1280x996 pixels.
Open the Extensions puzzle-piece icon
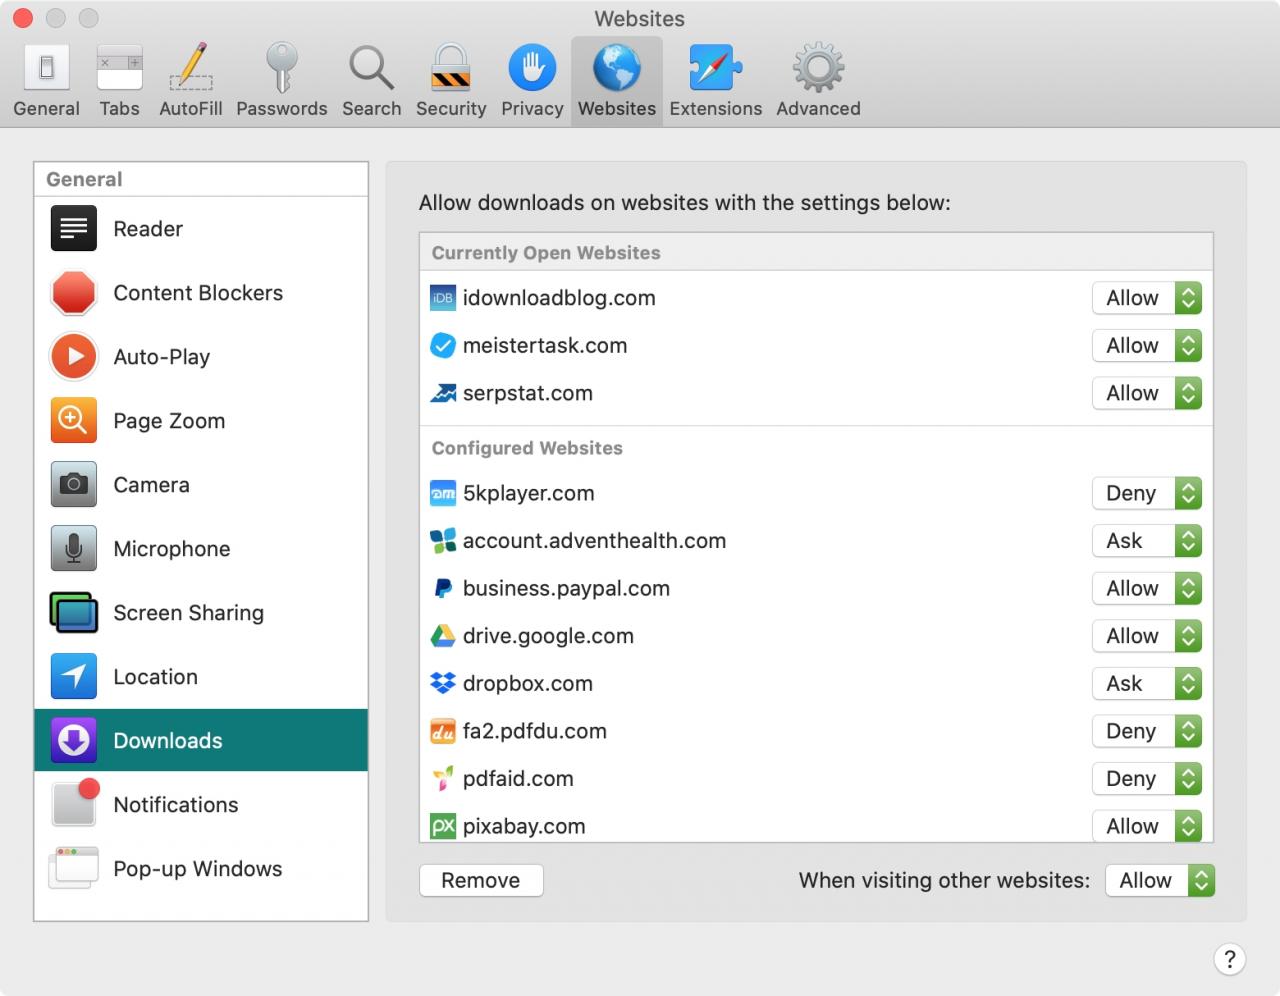point(716,68)
